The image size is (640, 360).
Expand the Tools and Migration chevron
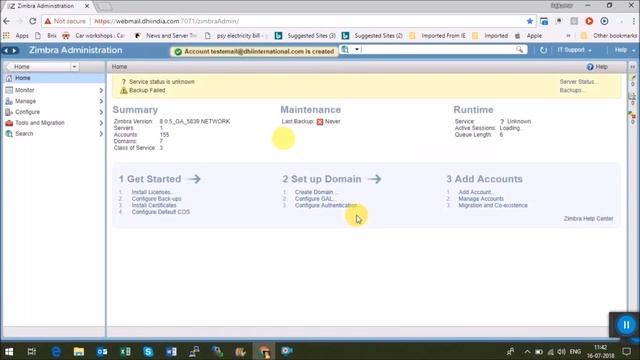101,123
